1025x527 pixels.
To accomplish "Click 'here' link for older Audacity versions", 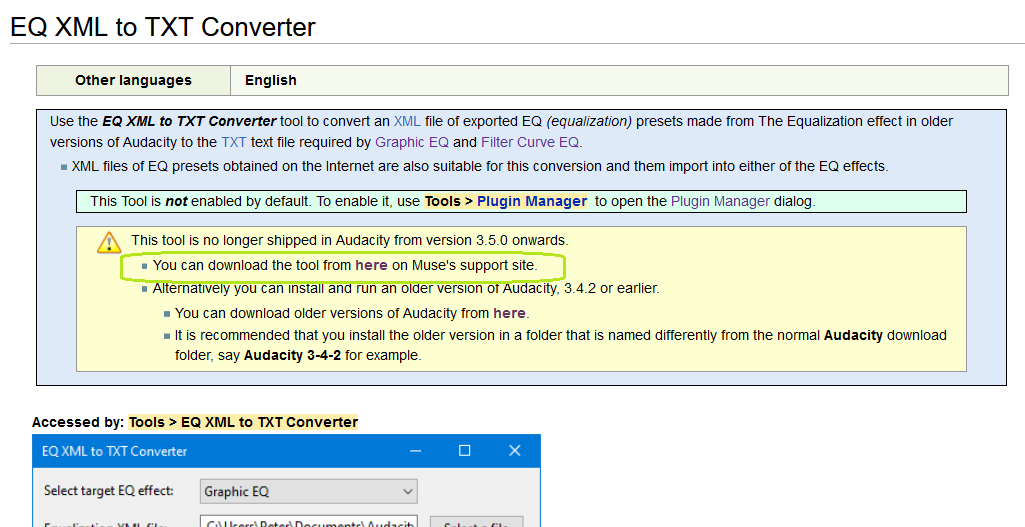I will (x=509, y=313).
